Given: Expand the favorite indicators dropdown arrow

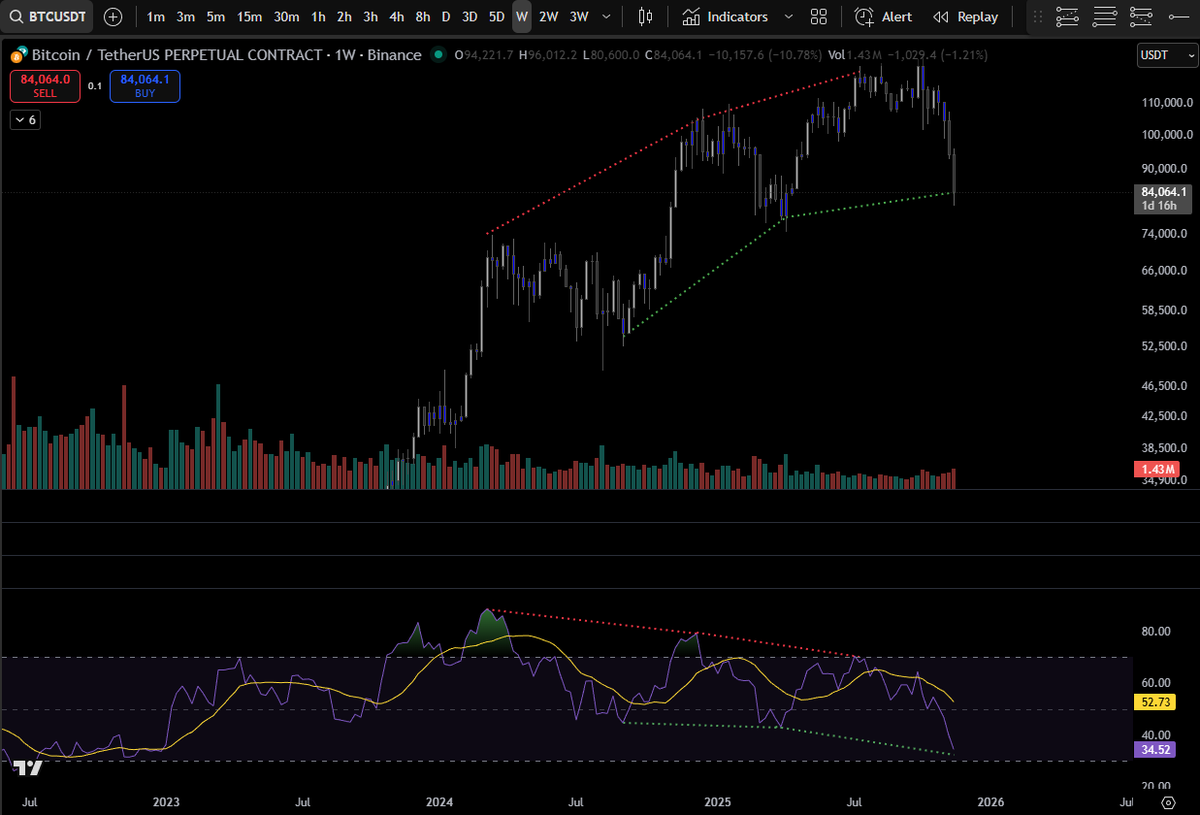Looking at the screenshot, I should click(789, 16).
